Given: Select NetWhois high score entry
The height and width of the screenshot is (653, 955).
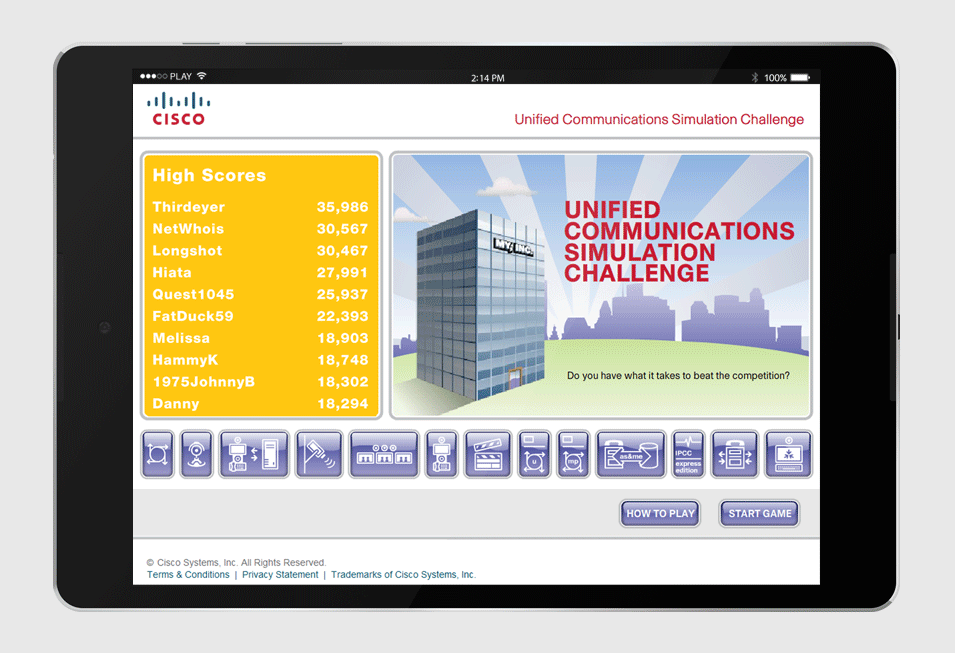Looking at the screenshot, I should click(261, 229).
